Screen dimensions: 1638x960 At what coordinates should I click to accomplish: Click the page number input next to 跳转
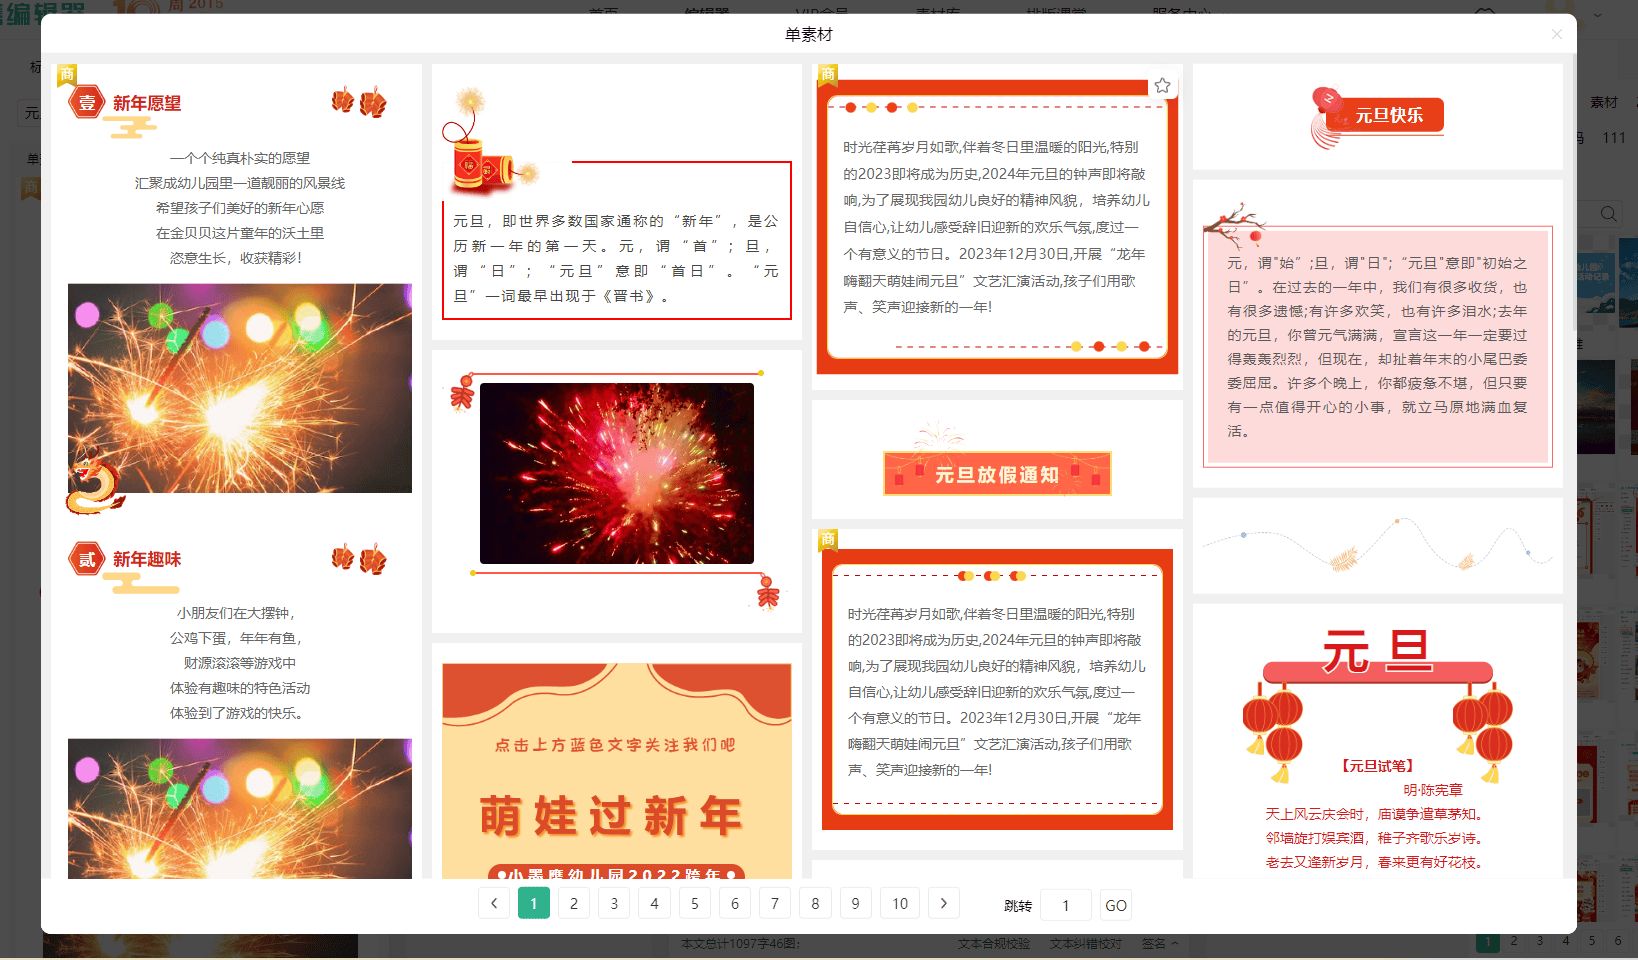click(1065, 905)
